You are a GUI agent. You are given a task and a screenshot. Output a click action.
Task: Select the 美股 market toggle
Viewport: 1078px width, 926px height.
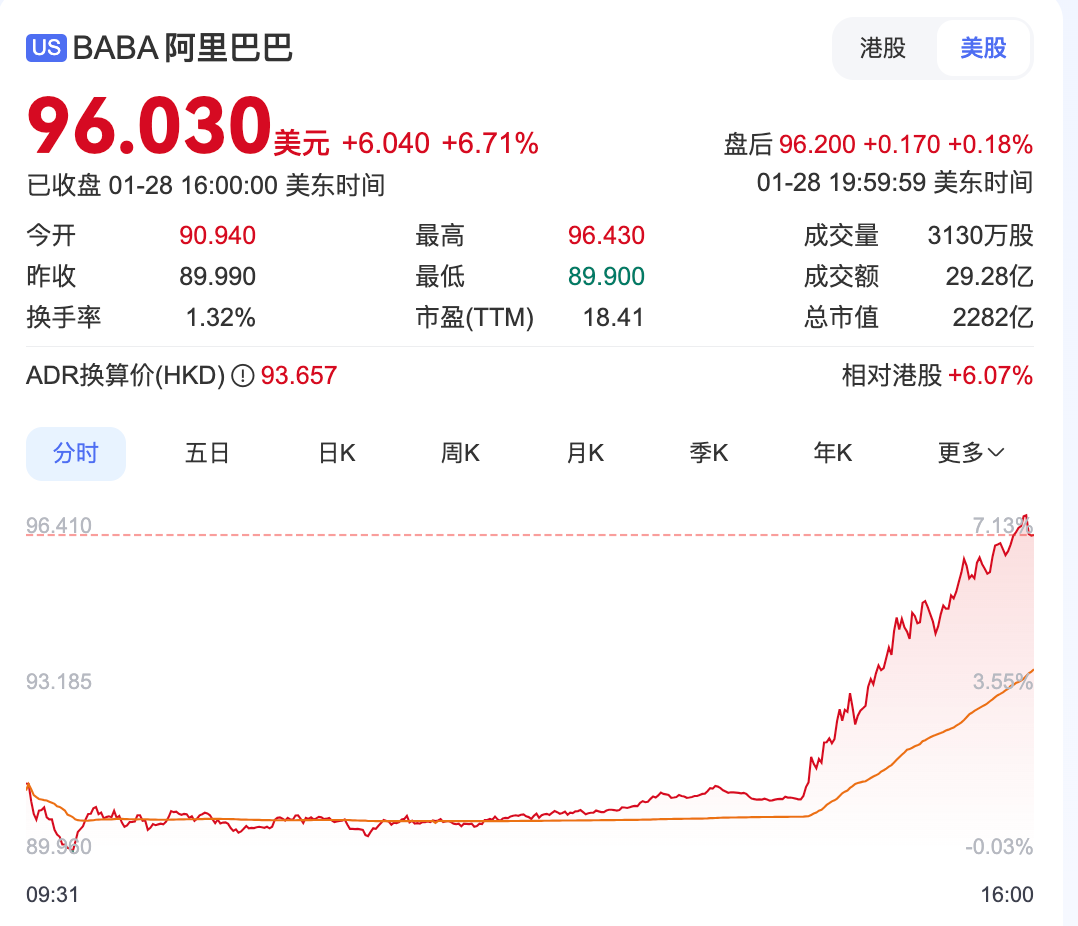tap(983, 48)
